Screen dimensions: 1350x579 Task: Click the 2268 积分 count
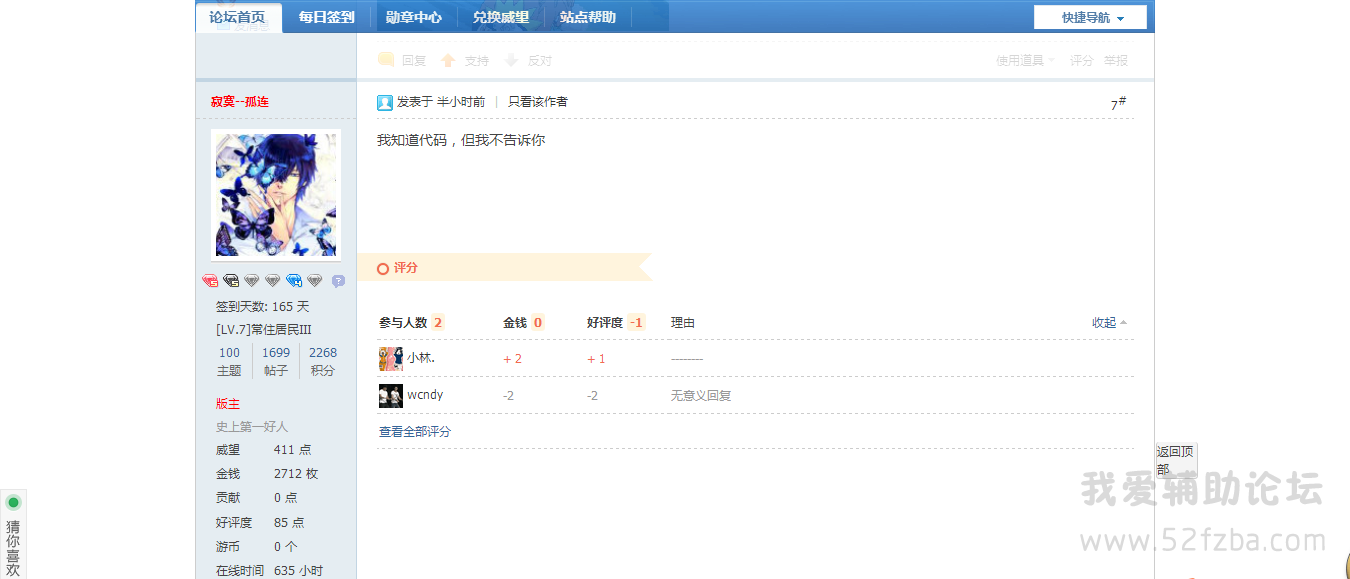(323, 361)
